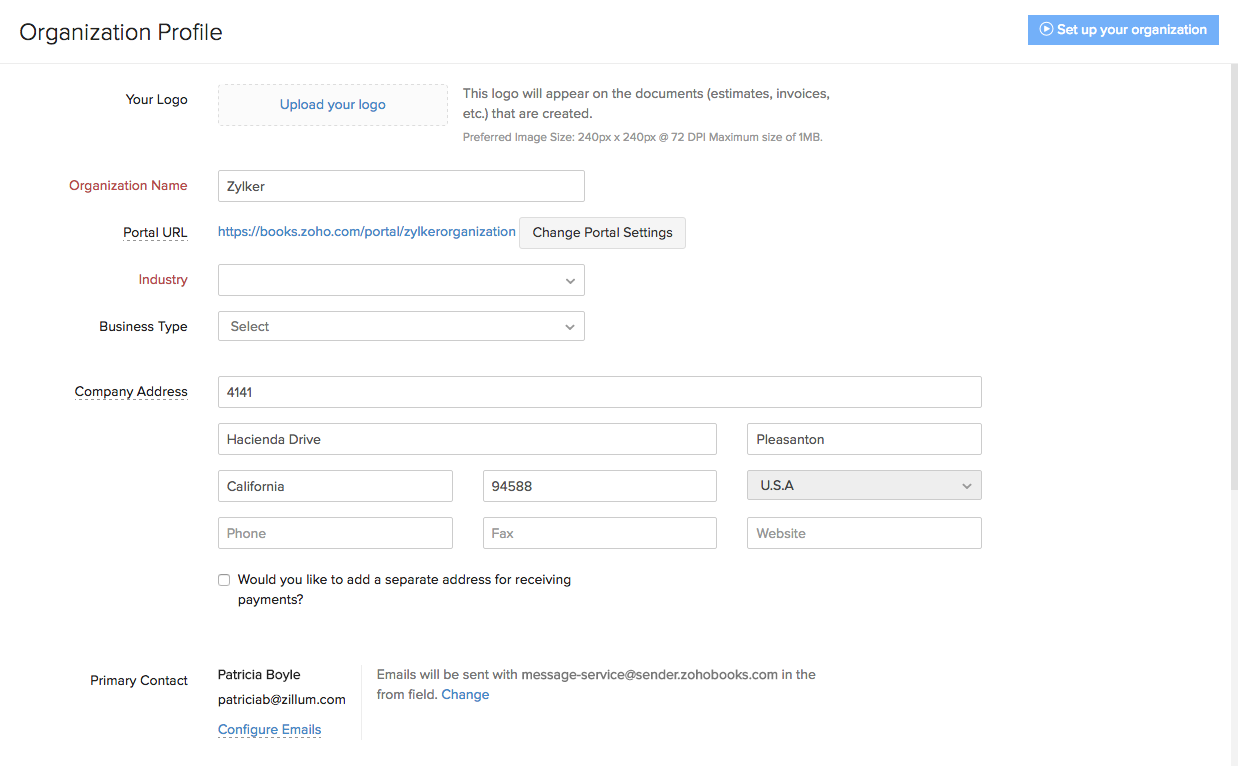Click the 94588 zip code field

tap(599, 486)
